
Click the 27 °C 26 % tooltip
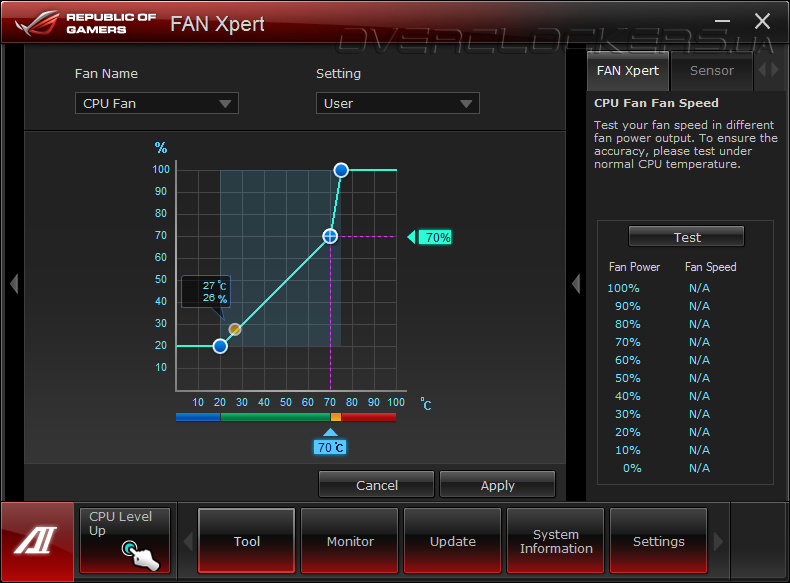tap(206, 292)
